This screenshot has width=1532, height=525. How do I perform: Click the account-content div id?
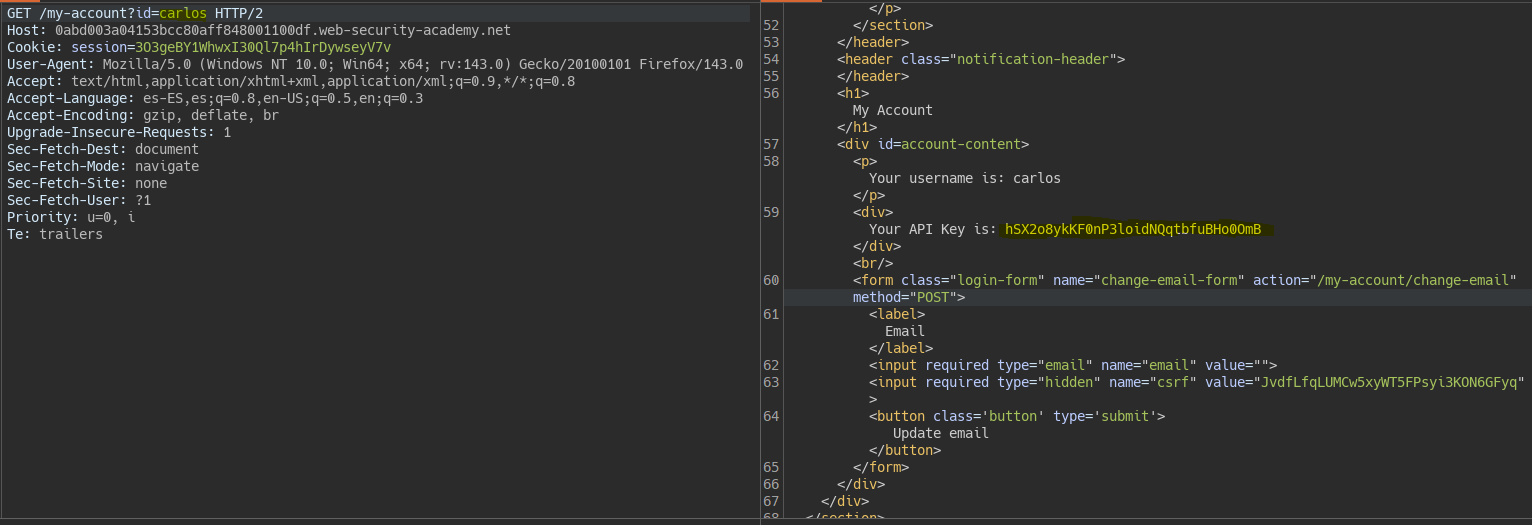click(964, 144)
